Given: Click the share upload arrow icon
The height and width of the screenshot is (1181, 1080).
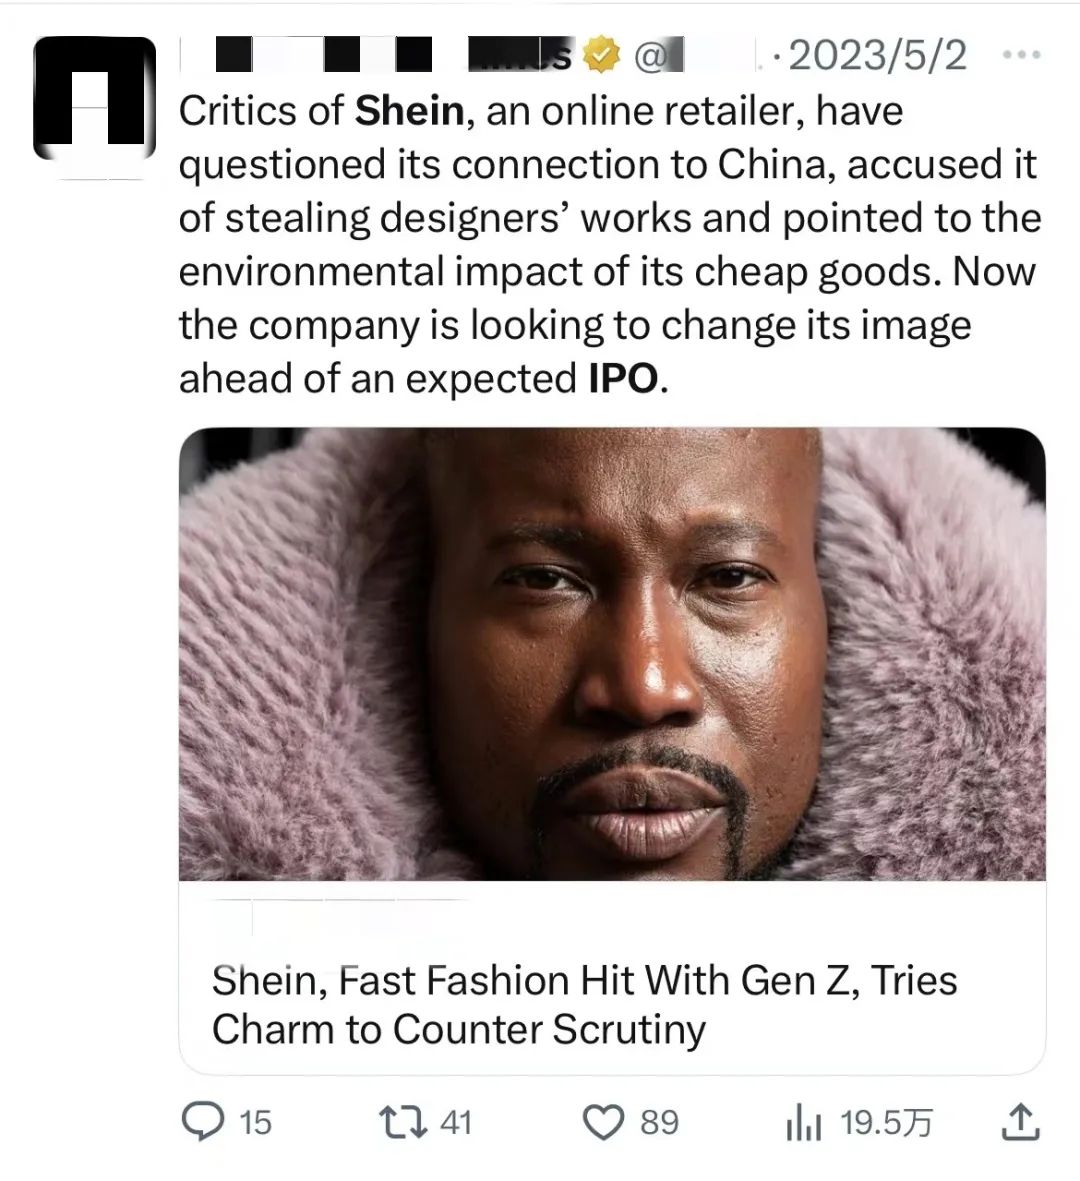Looking at the screenshot, I should 1020,1122.
